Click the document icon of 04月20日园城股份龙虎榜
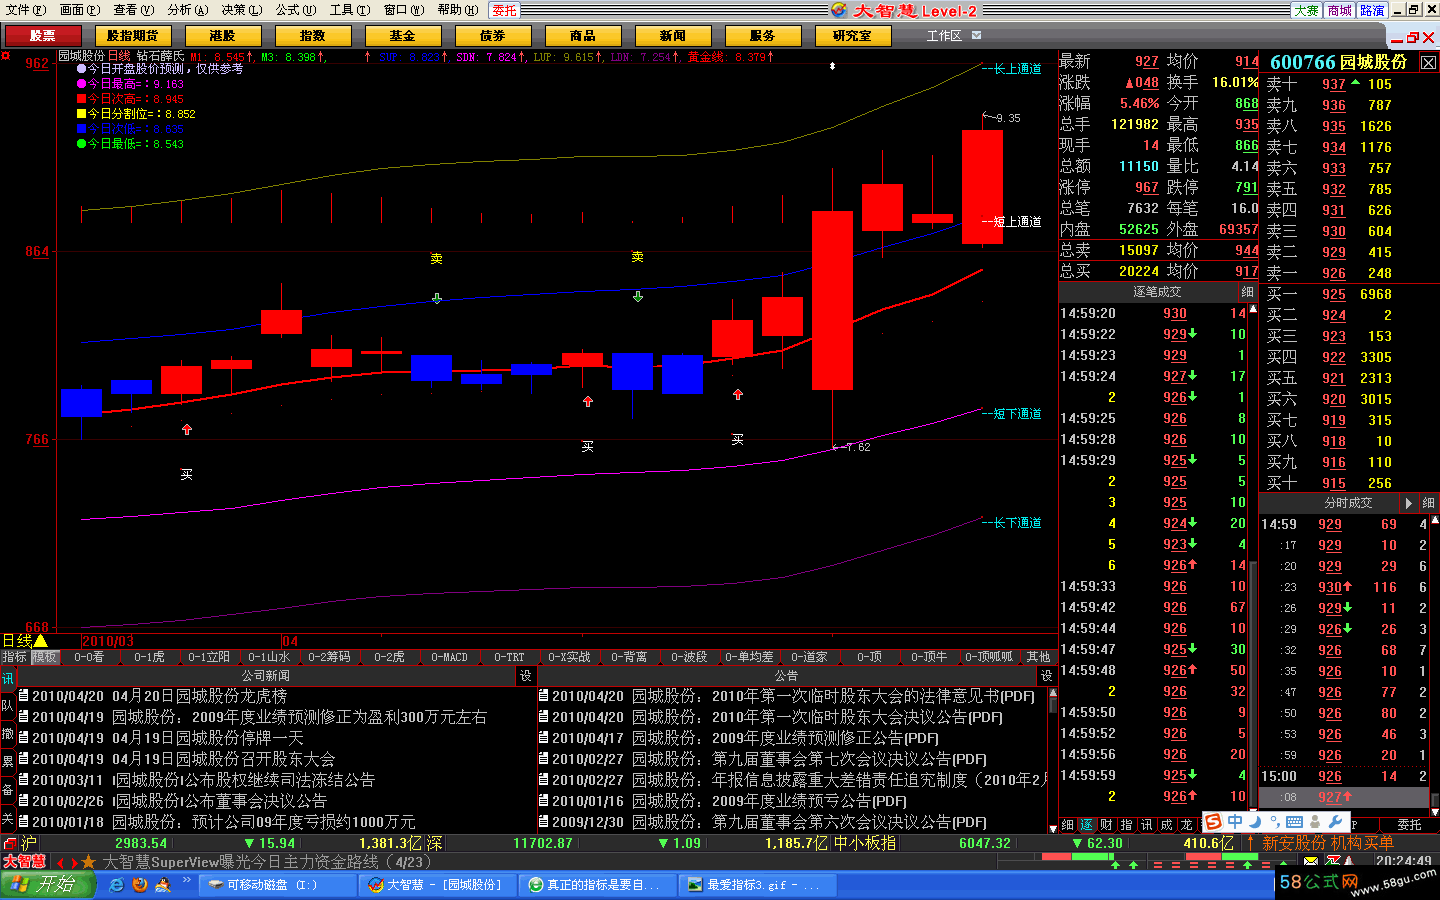Viewport: 1440px width, 900px height. point(24,695)
